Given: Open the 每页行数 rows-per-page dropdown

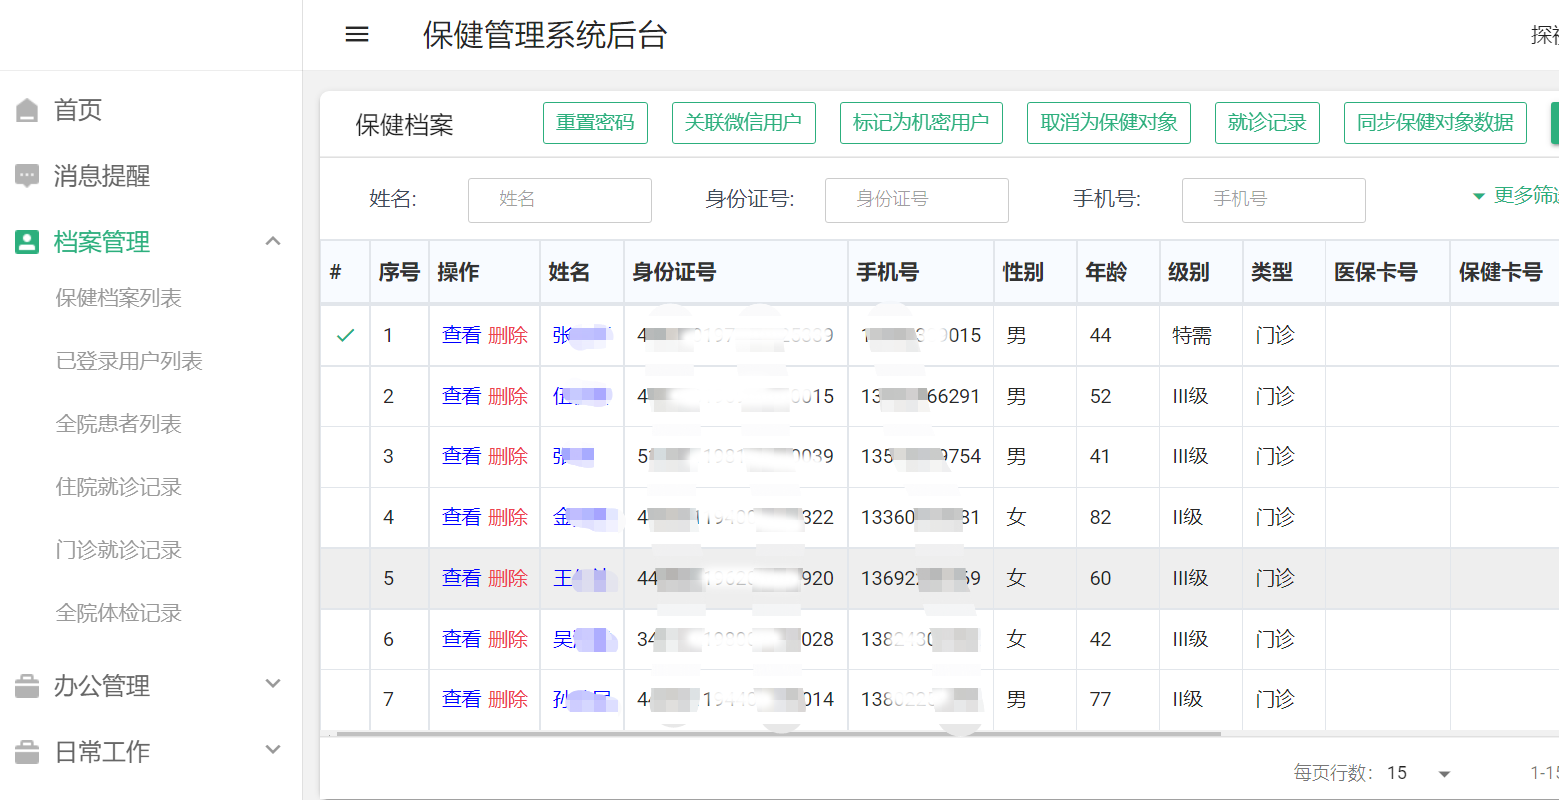Looking at the screenshot, I should (1443, 773).
